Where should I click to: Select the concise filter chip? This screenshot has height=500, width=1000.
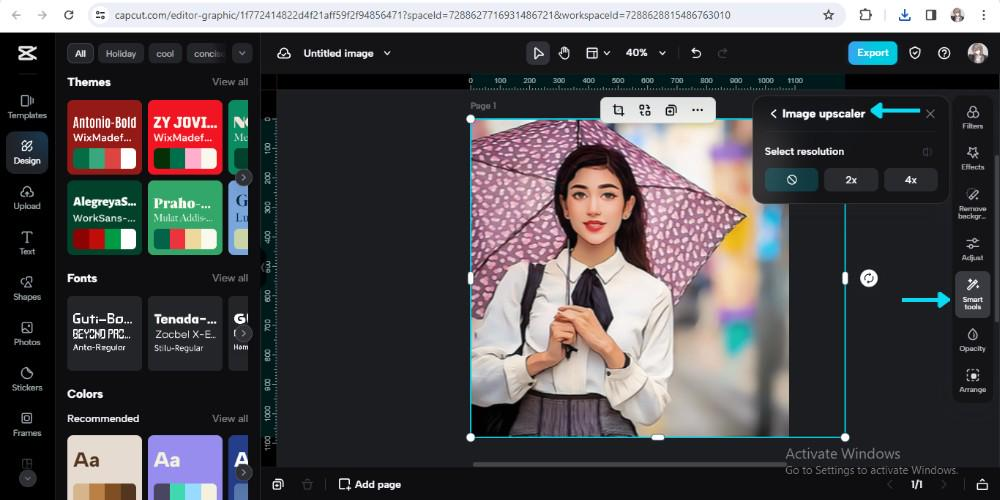(207, 54)
